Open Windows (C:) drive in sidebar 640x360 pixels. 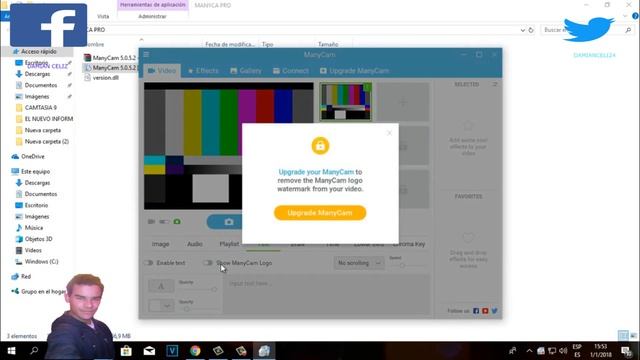point(41,261)
